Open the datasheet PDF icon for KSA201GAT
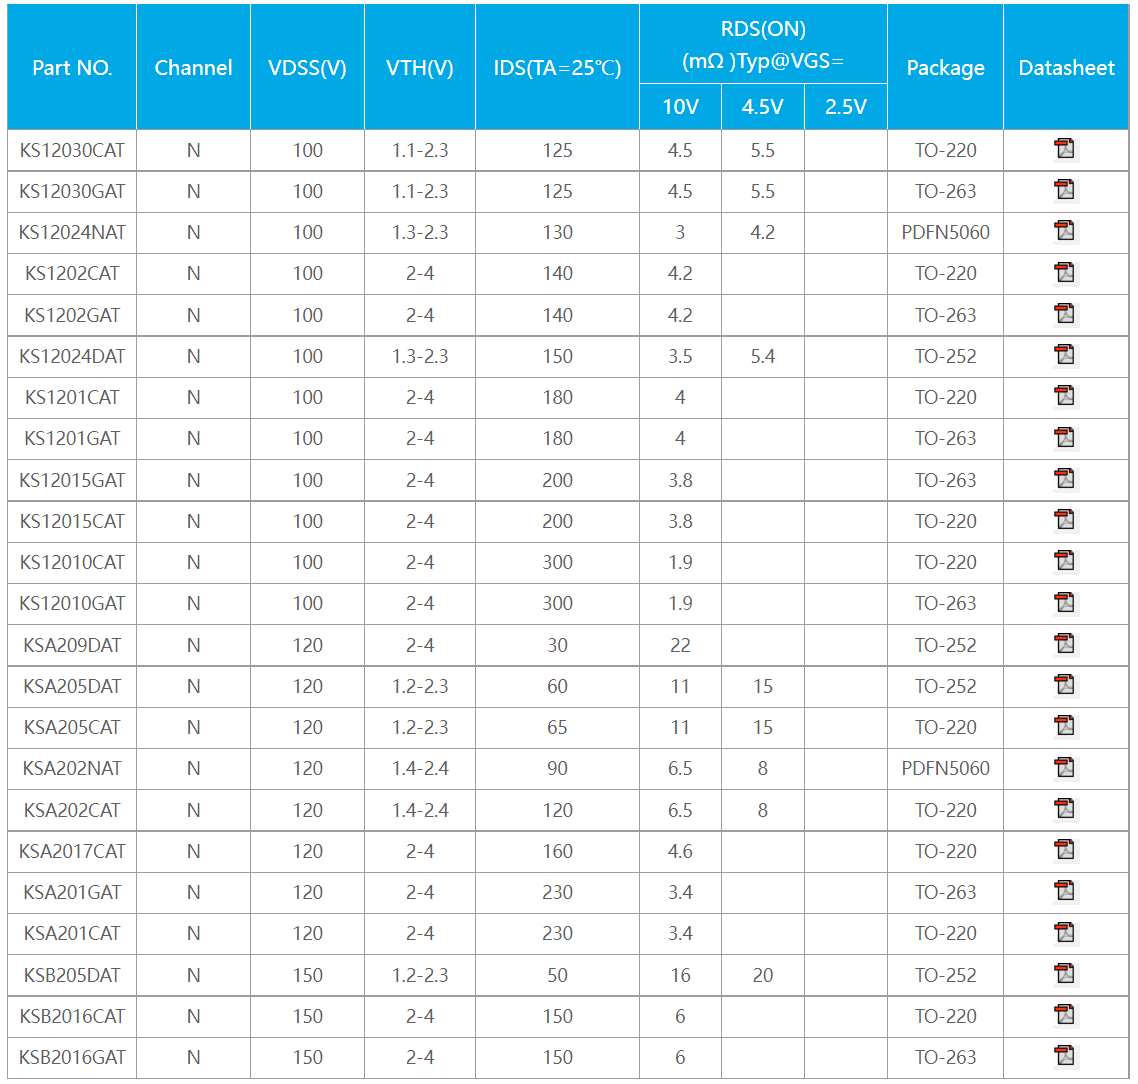The width and height of the screenshot is (1138, 1084). (1065, 892)
